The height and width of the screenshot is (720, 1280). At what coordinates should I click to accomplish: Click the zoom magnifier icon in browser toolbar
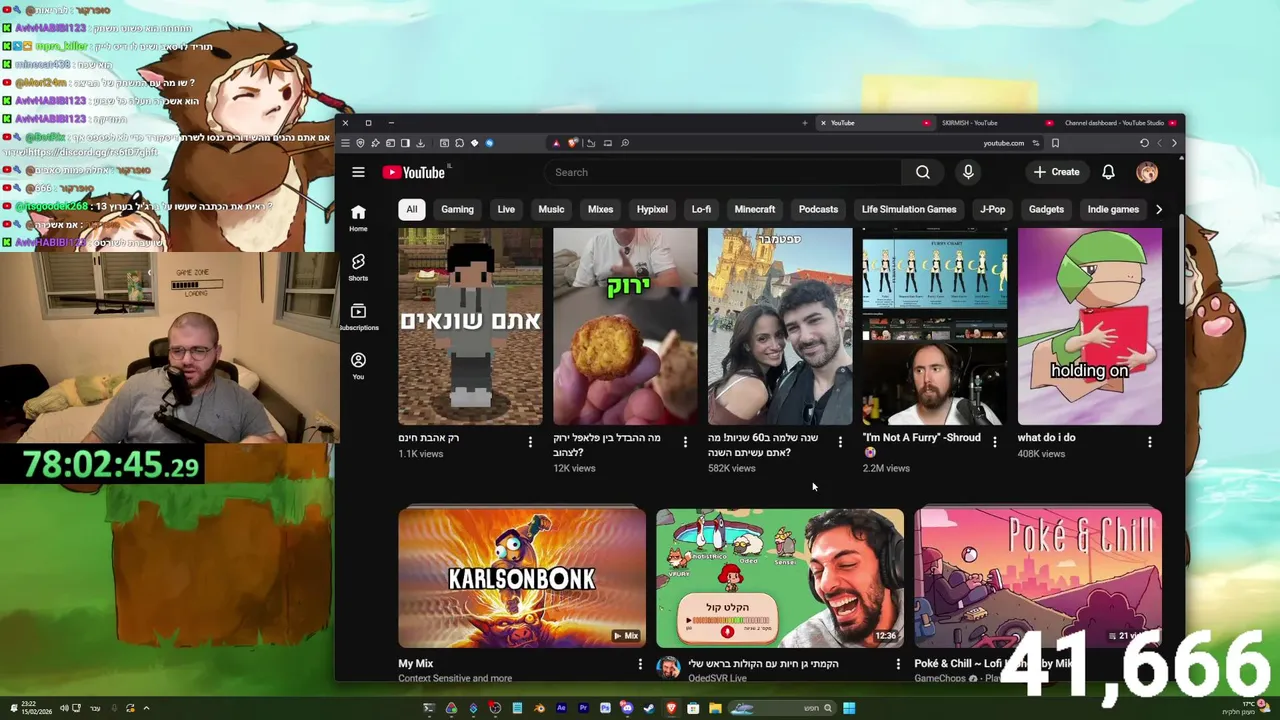(625, 143)
